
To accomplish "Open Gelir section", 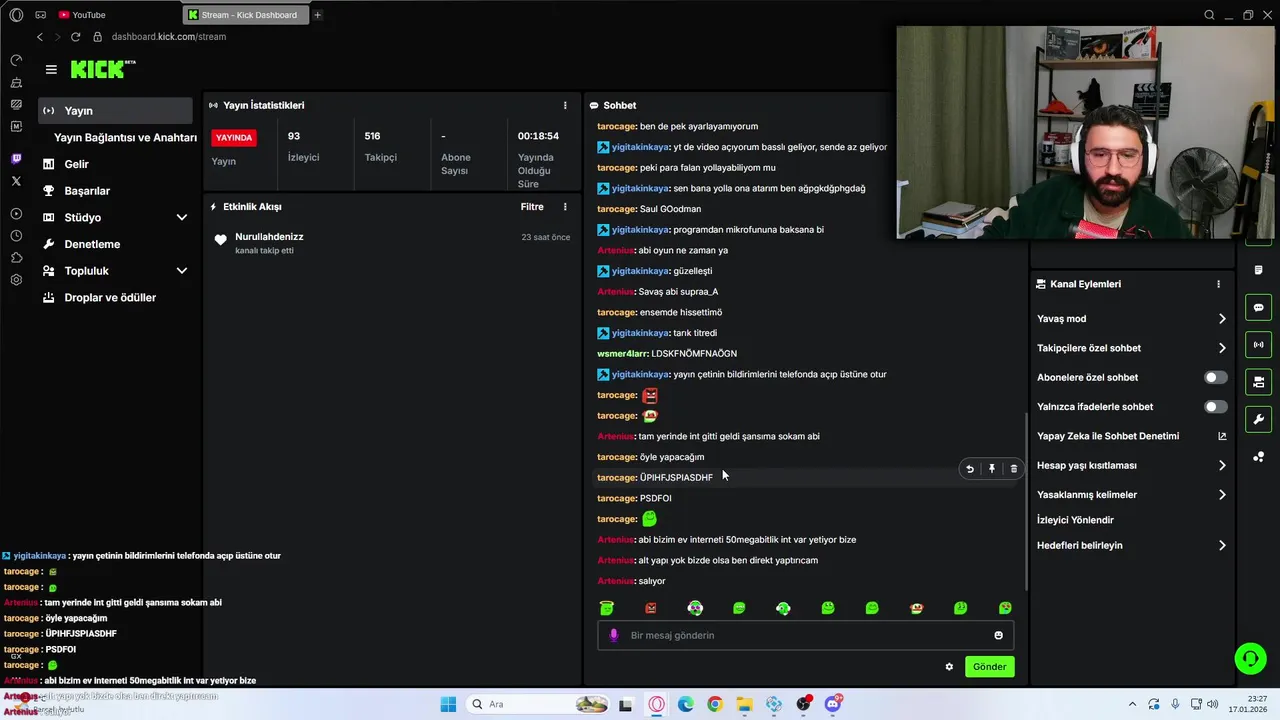I will point(76,164).
